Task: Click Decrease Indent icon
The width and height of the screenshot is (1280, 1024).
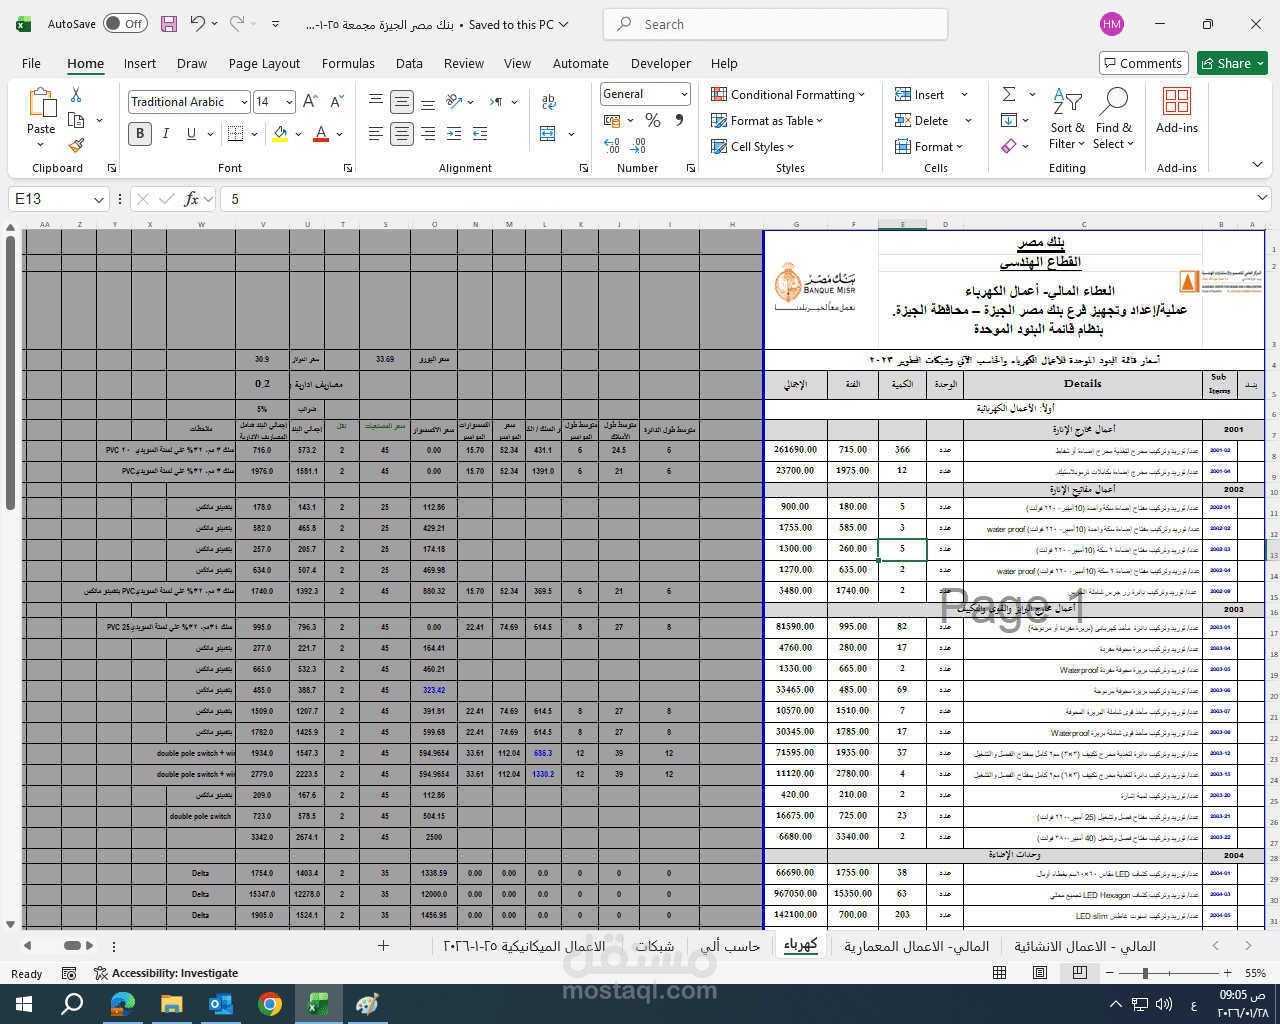Action: pos(454,133)
